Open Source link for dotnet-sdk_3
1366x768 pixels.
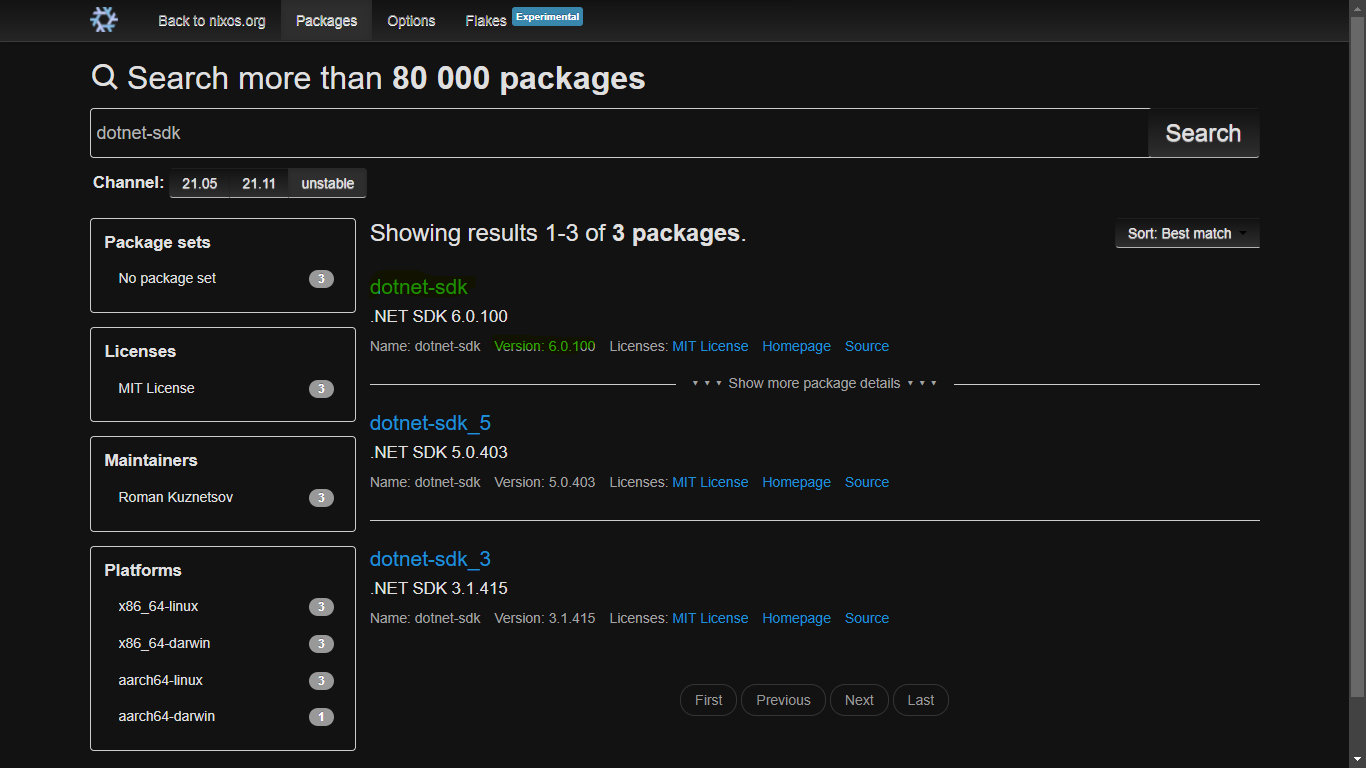pyautogui.click(x=867, y=618)
